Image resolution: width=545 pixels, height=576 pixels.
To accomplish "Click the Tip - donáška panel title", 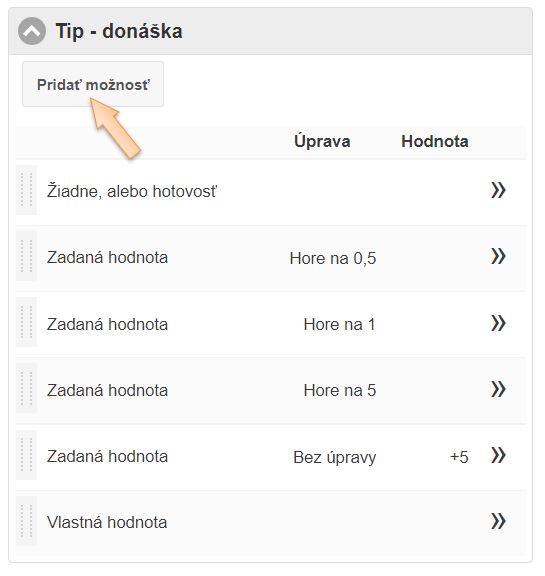I will pyautogui.click(x=119, y=31).
